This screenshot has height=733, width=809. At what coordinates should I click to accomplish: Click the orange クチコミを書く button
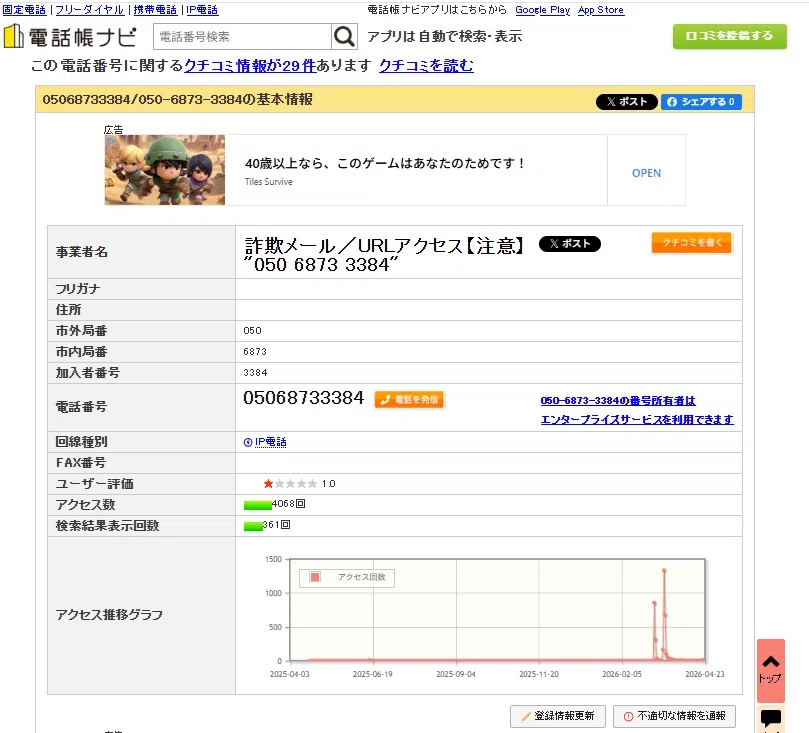point(691,242)
